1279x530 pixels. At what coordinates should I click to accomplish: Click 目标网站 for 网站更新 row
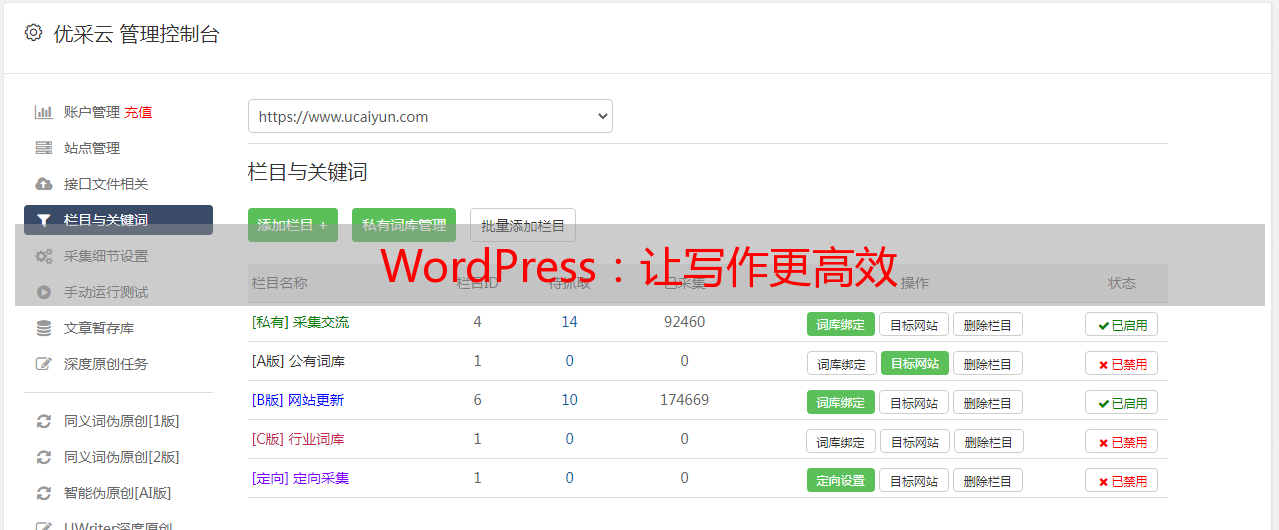[914, 402]
